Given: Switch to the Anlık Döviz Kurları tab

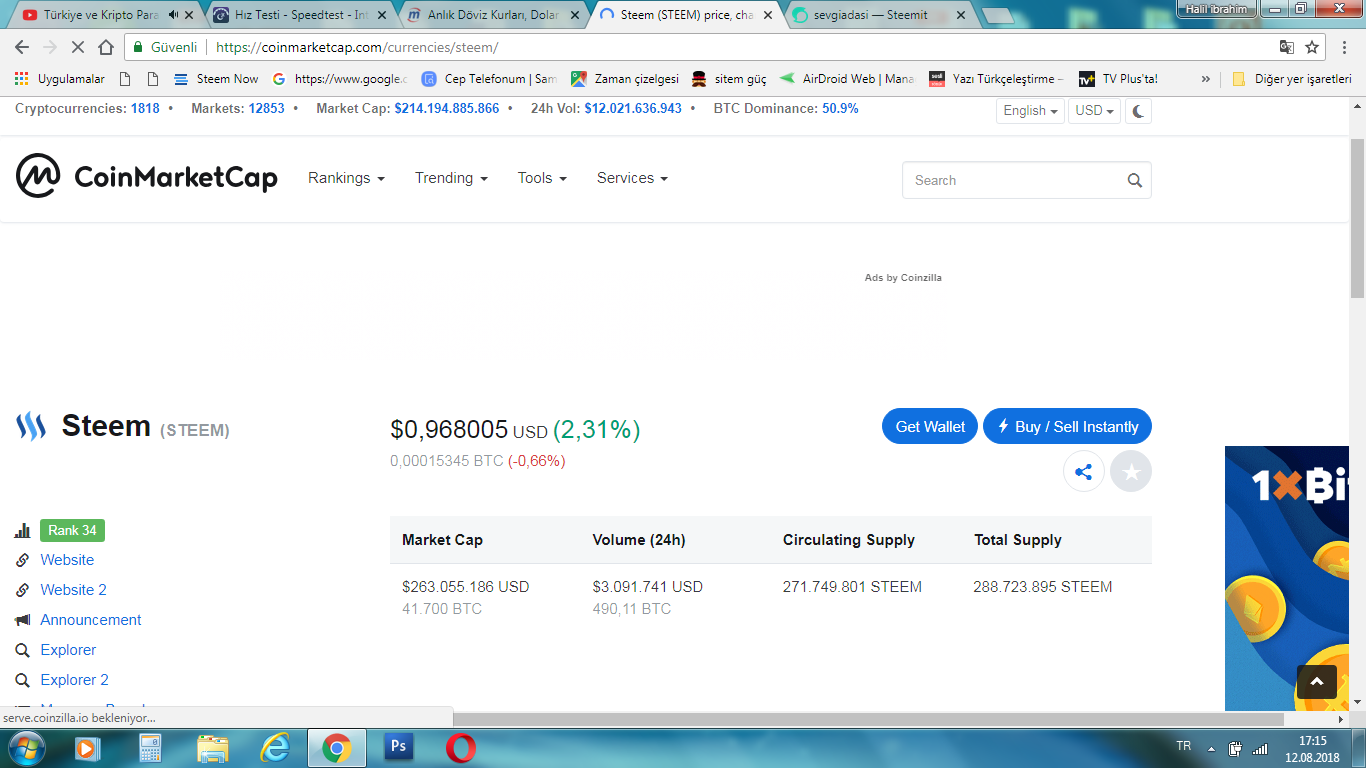Looking at the screenshot, I should (493, 15).
